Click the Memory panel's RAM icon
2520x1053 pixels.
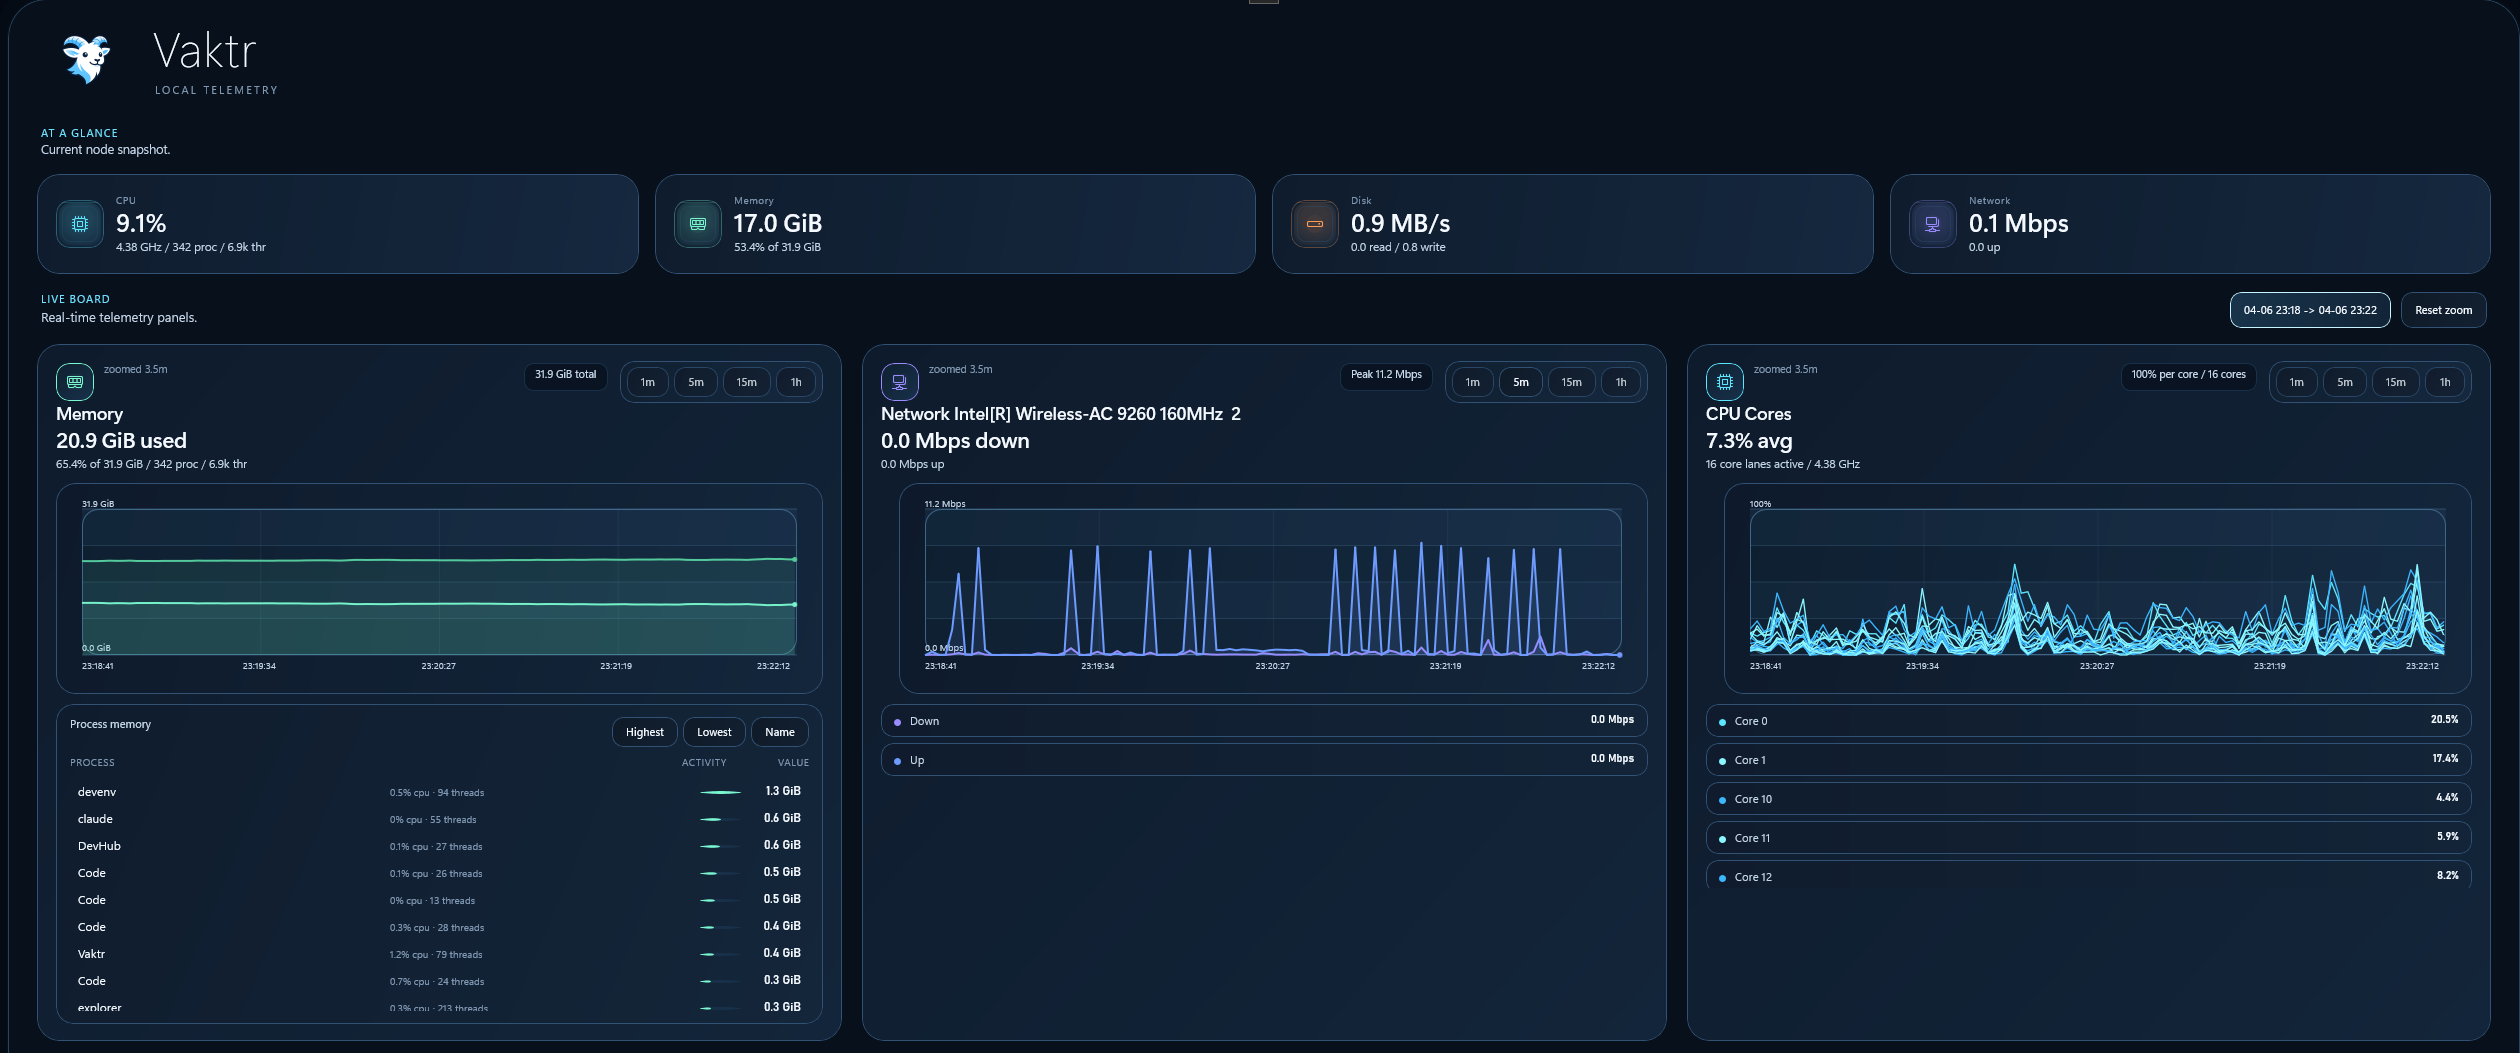[x=75, y=381]
